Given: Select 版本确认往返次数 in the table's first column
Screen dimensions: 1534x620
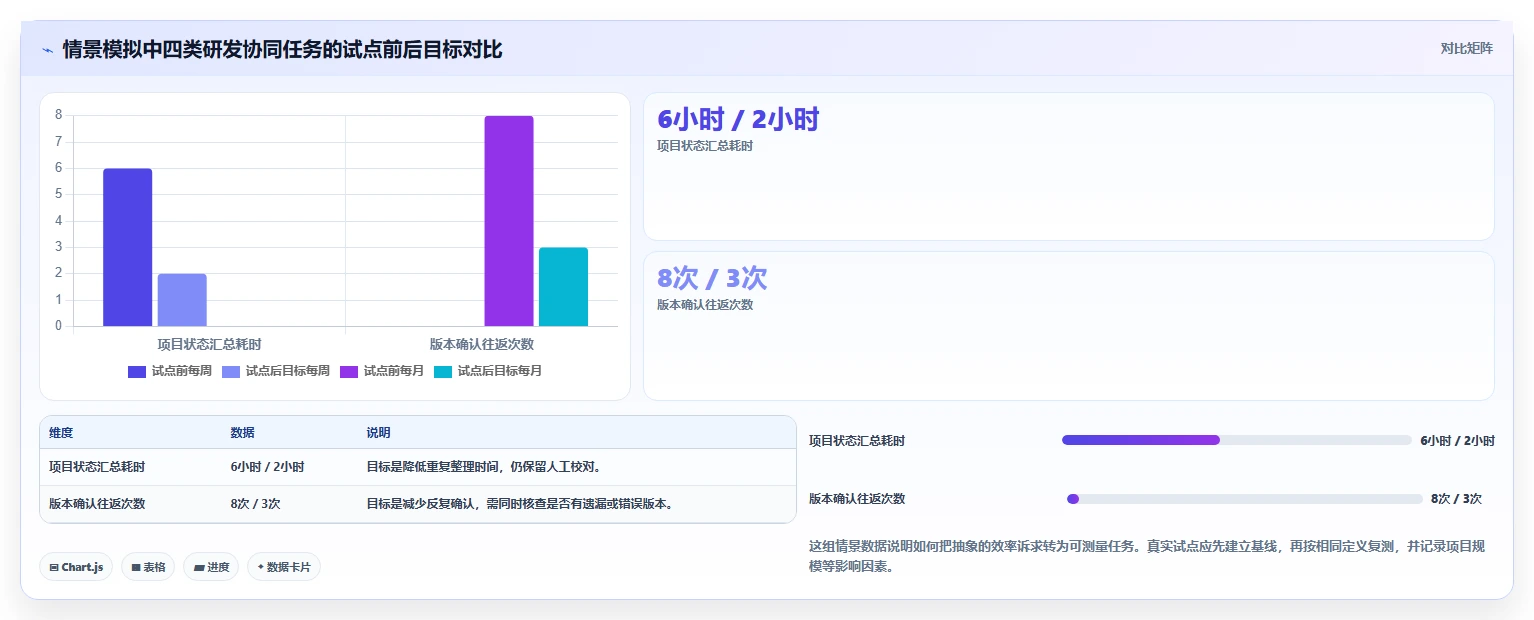Looking at the screenshot, I should coord(97,504).
